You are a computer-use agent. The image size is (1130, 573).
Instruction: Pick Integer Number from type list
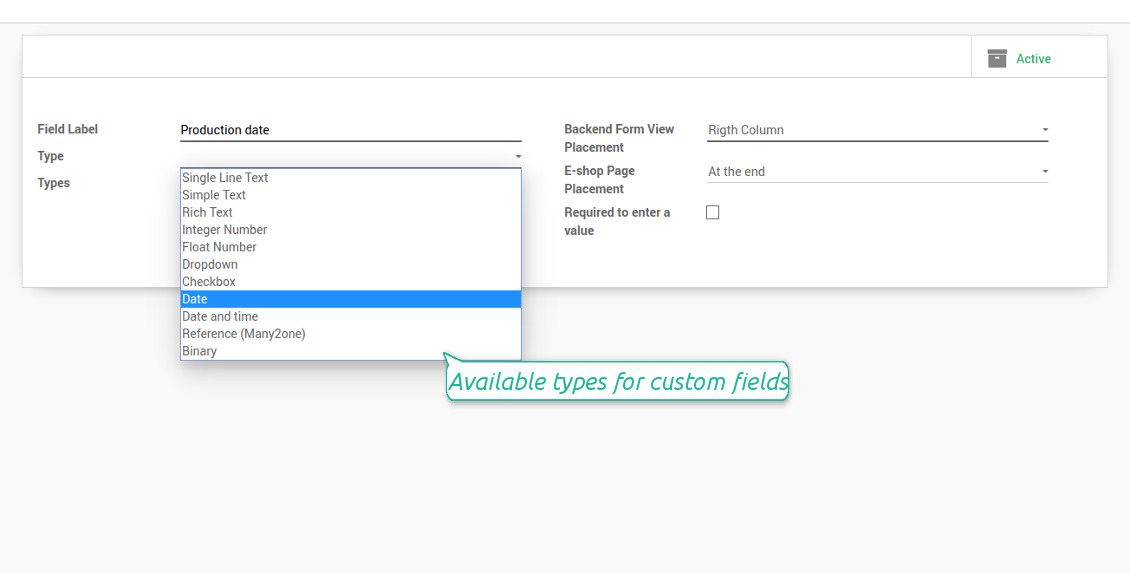350,229
